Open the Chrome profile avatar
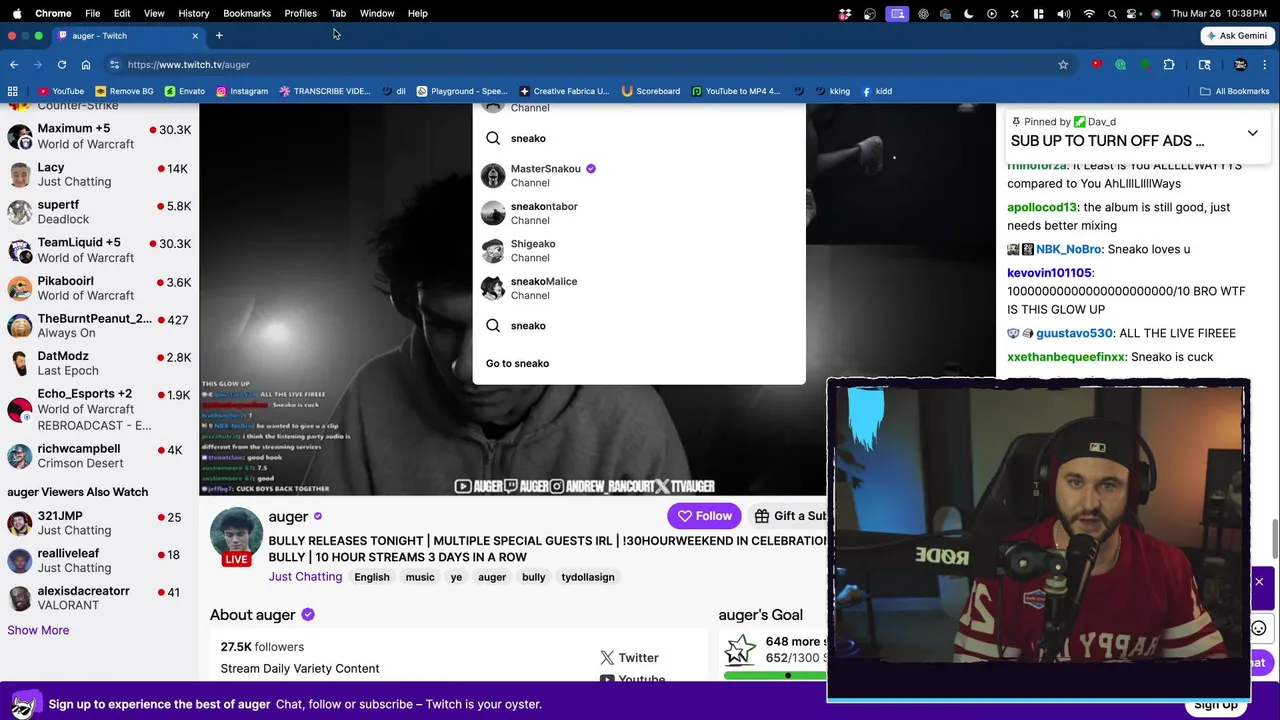The width and height of the screenshot is (1280, 720). click(1240, 65)
